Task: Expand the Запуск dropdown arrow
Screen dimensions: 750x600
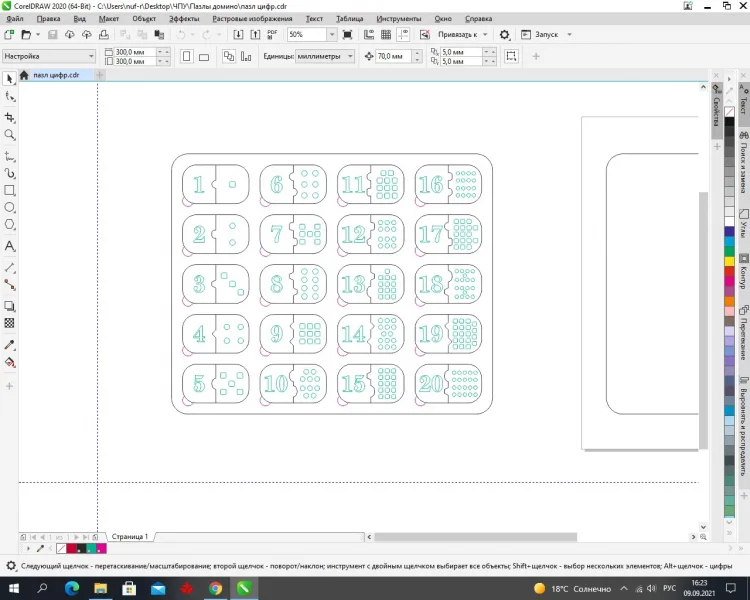Action: 569,34
